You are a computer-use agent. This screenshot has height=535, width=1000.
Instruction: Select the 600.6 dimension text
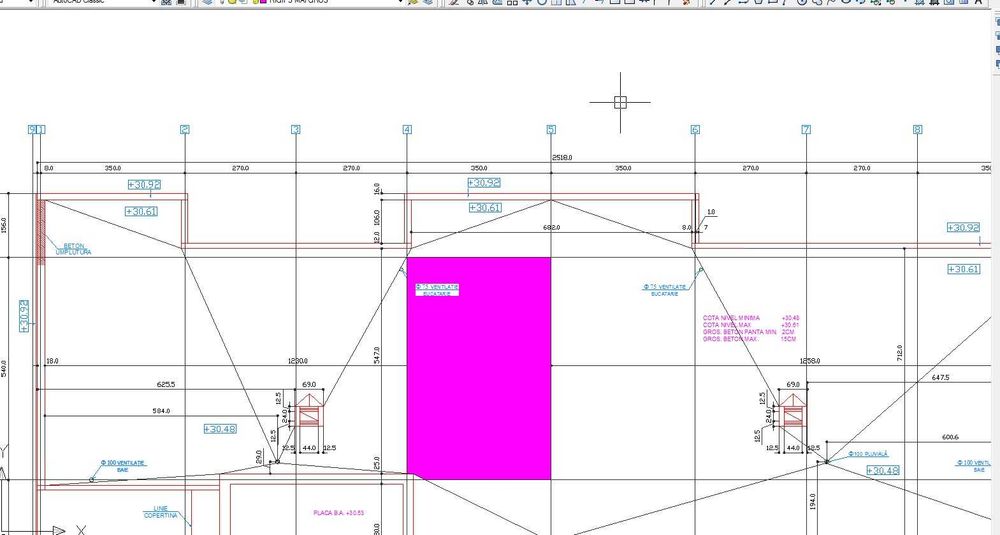[950, 437]
